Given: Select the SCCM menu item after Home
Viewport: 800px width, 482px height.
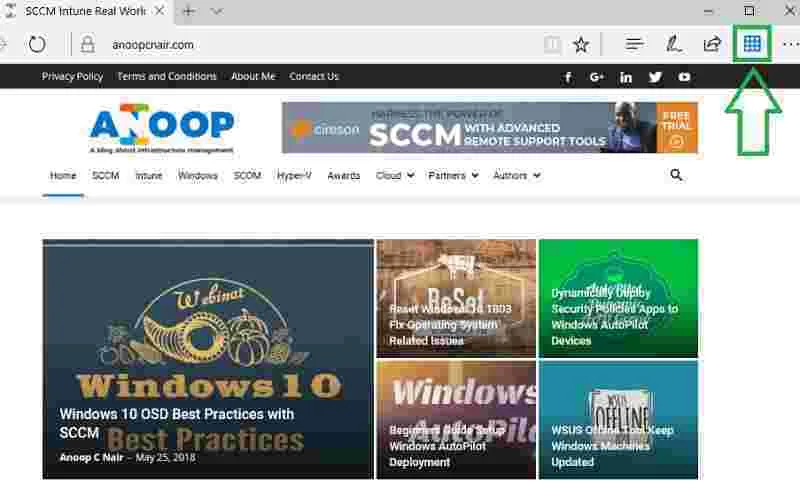Looking at the screenshot, I should [x=106, y=175].
